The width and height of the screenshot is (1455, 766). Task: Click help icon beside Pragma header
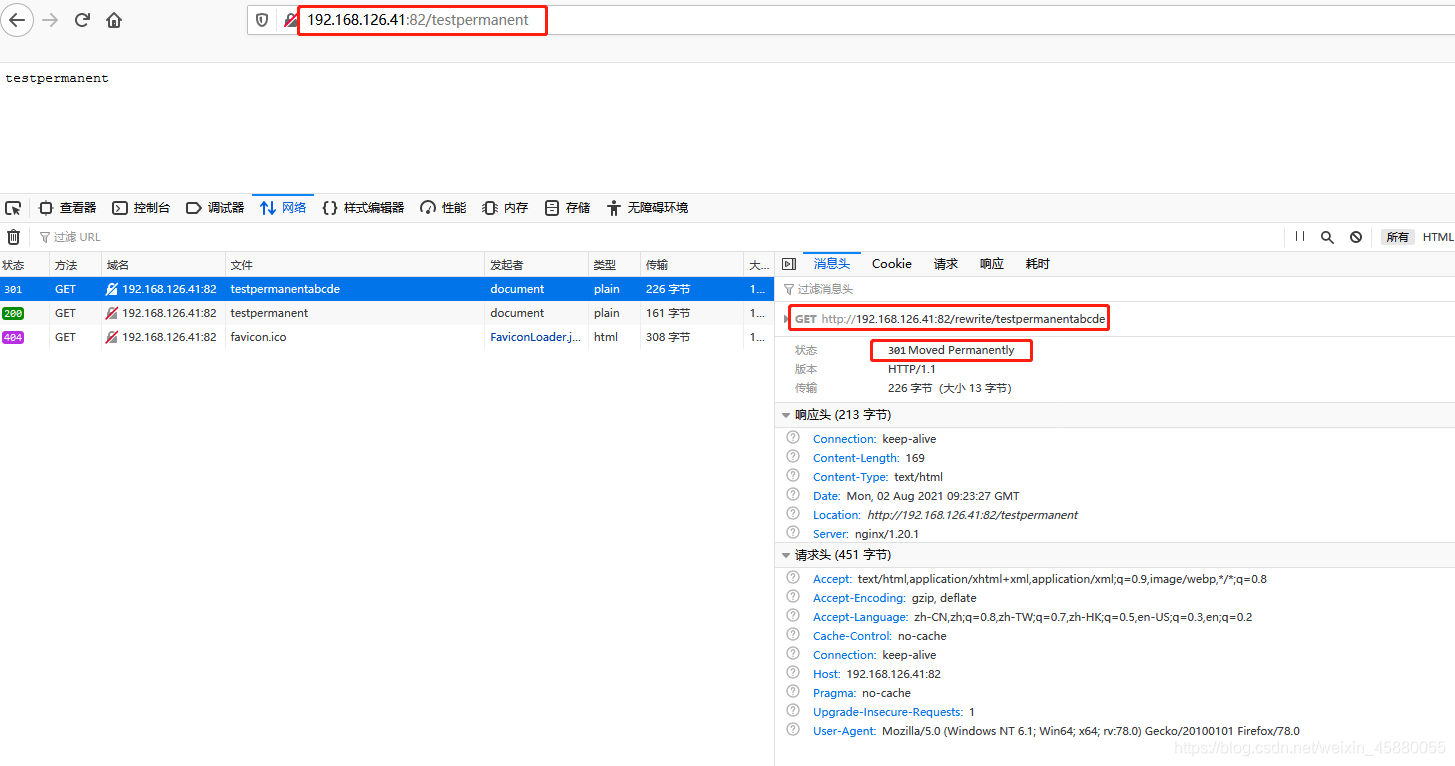tap(793, 692)
